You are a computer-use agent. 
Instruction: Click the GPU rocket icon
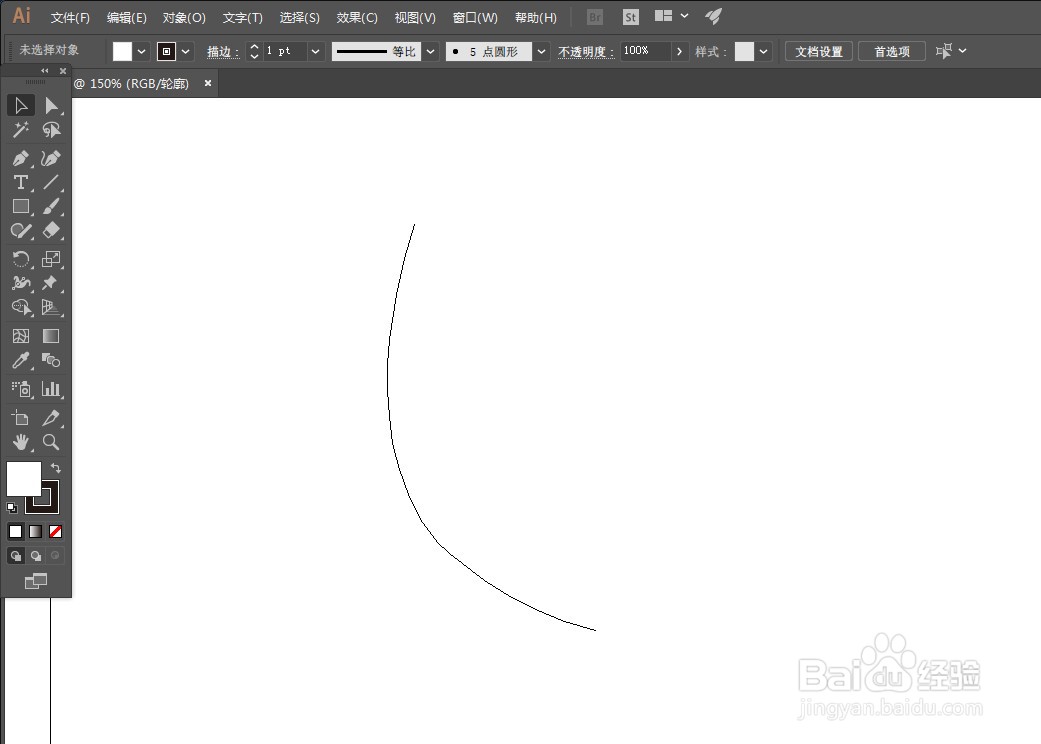(x=714, y=17)
